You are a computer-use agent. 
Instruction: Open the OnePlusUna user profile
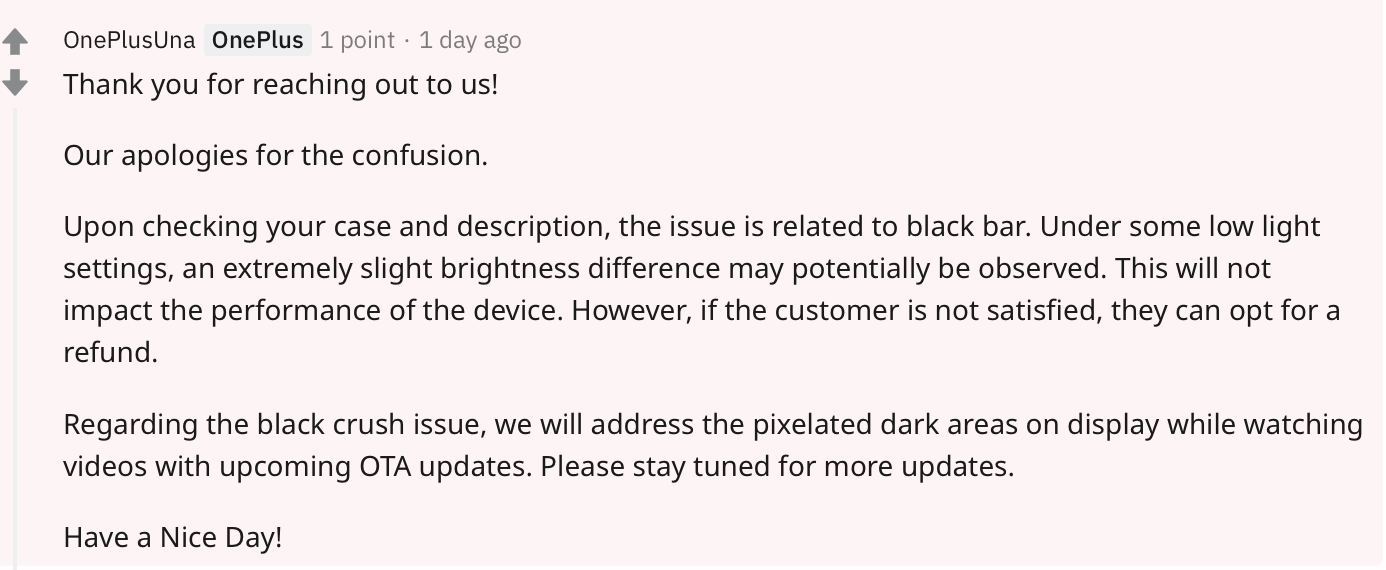pos(129,40)
